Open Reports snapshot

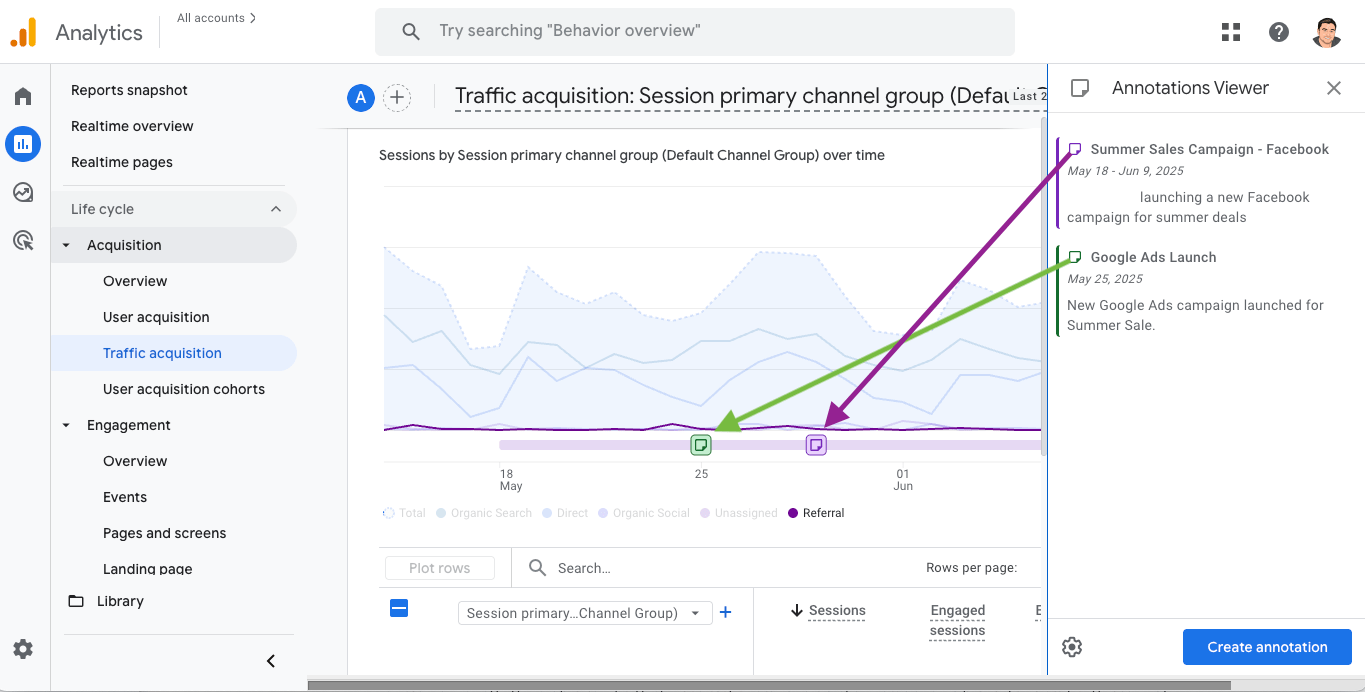coord(129,90)
